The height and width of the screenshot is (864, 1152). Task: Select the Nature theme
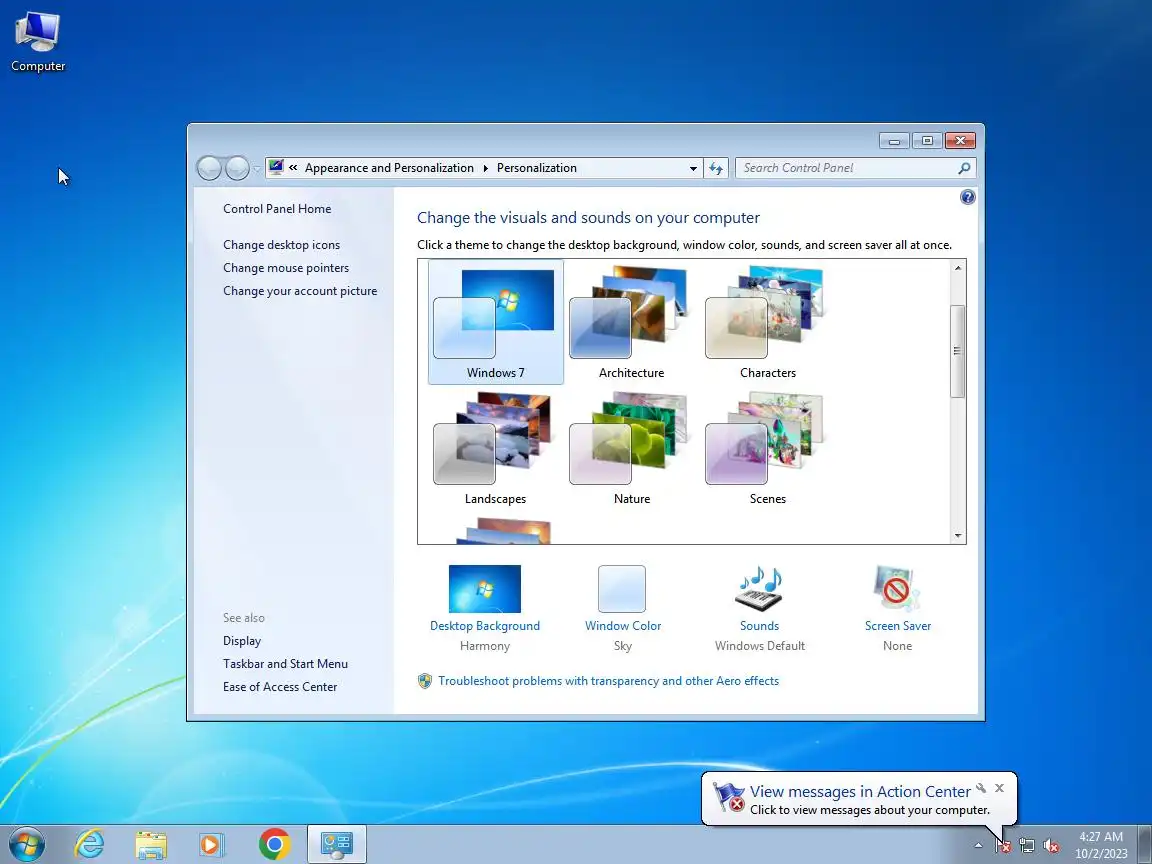click(x=631, y=448)
